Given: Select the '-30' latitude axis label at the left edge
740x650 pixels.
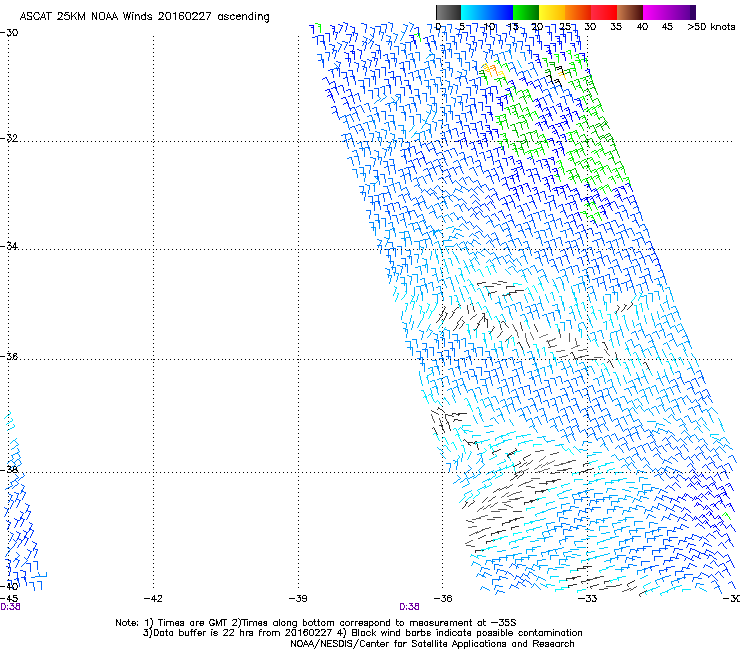Looking at the screenshot, I should point(9,33).
